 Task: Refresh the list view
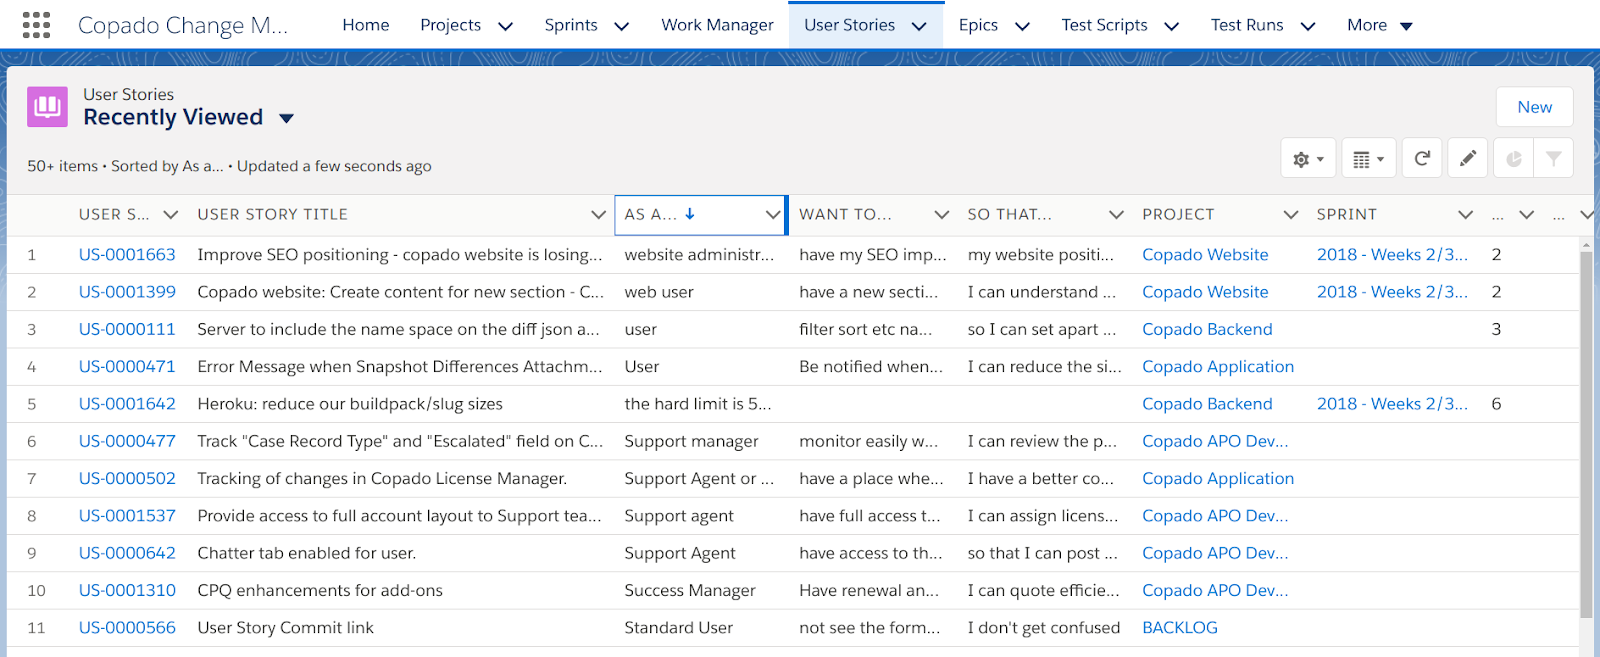point(1422,158)
